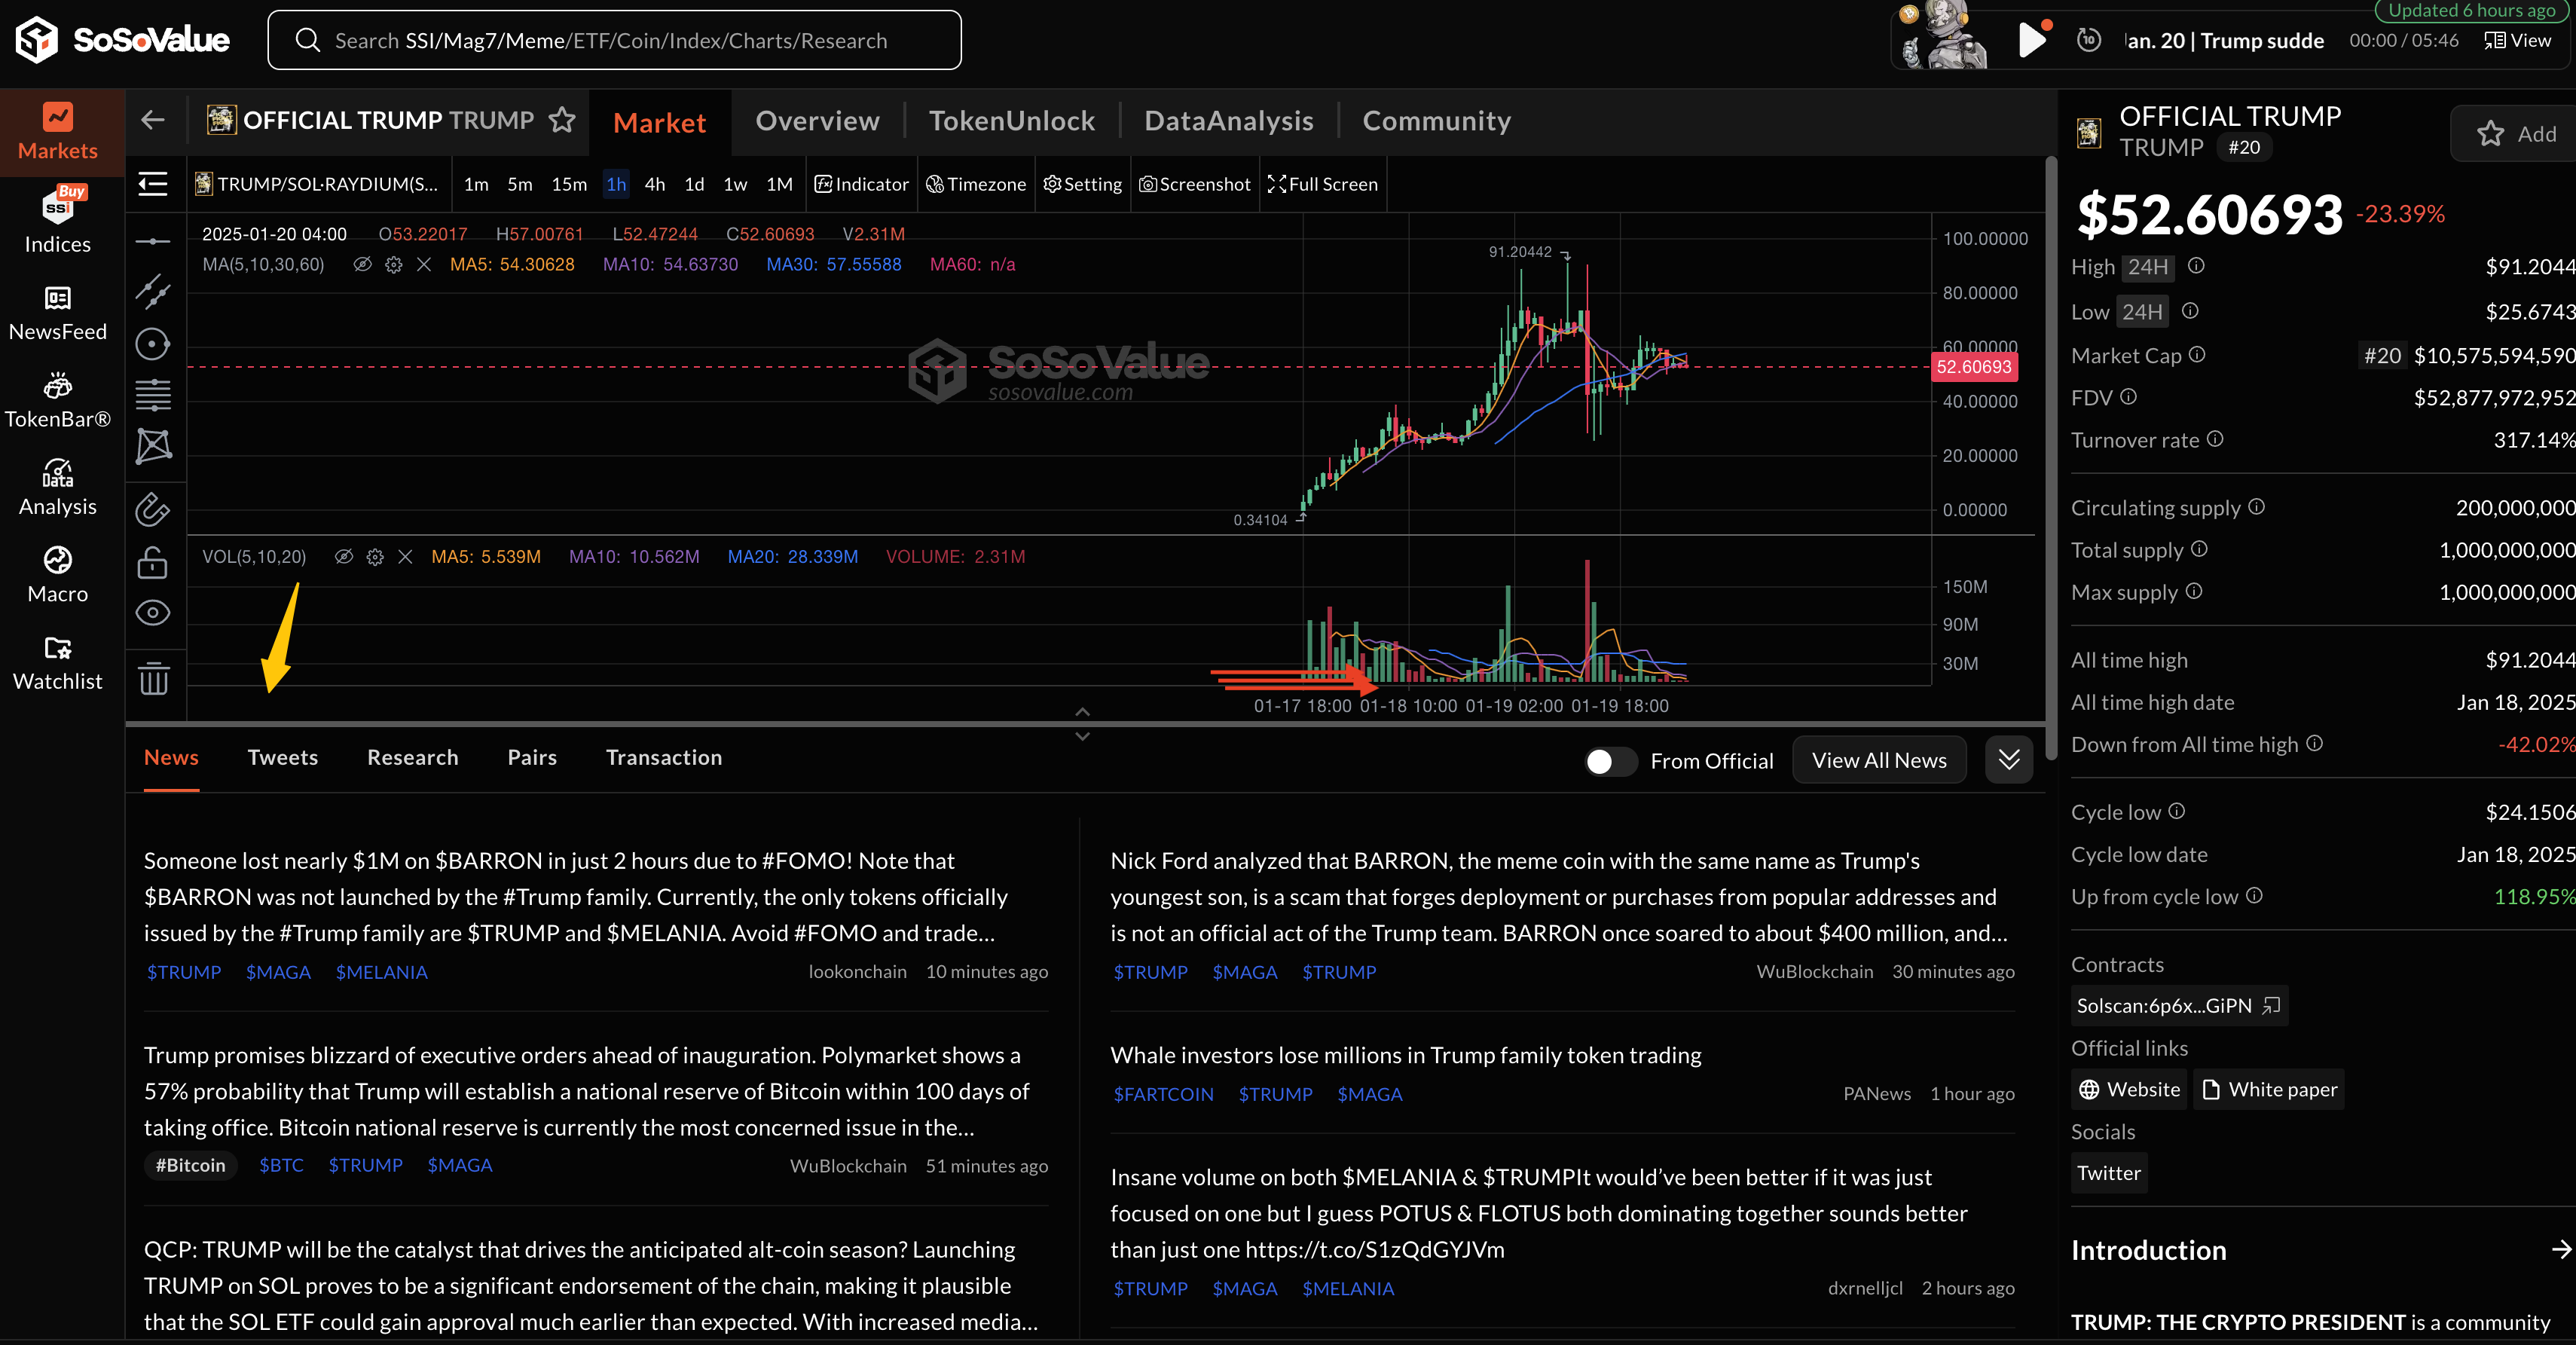
Task: Open the White paper link
Action: tap(2268, 1089)
